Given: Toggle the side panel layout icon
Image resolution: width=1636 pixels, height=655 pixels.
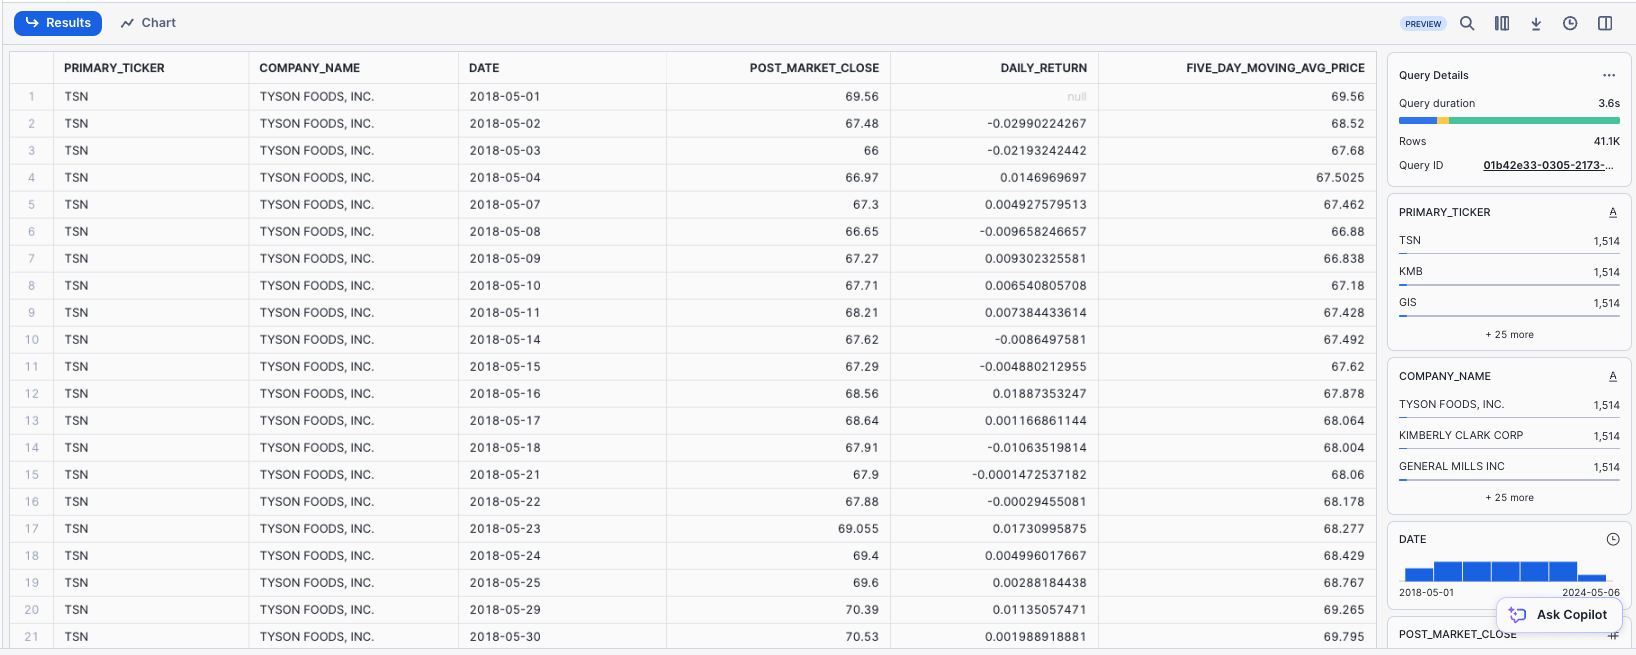Looking at the screenshot, I should click(1605, 23).
